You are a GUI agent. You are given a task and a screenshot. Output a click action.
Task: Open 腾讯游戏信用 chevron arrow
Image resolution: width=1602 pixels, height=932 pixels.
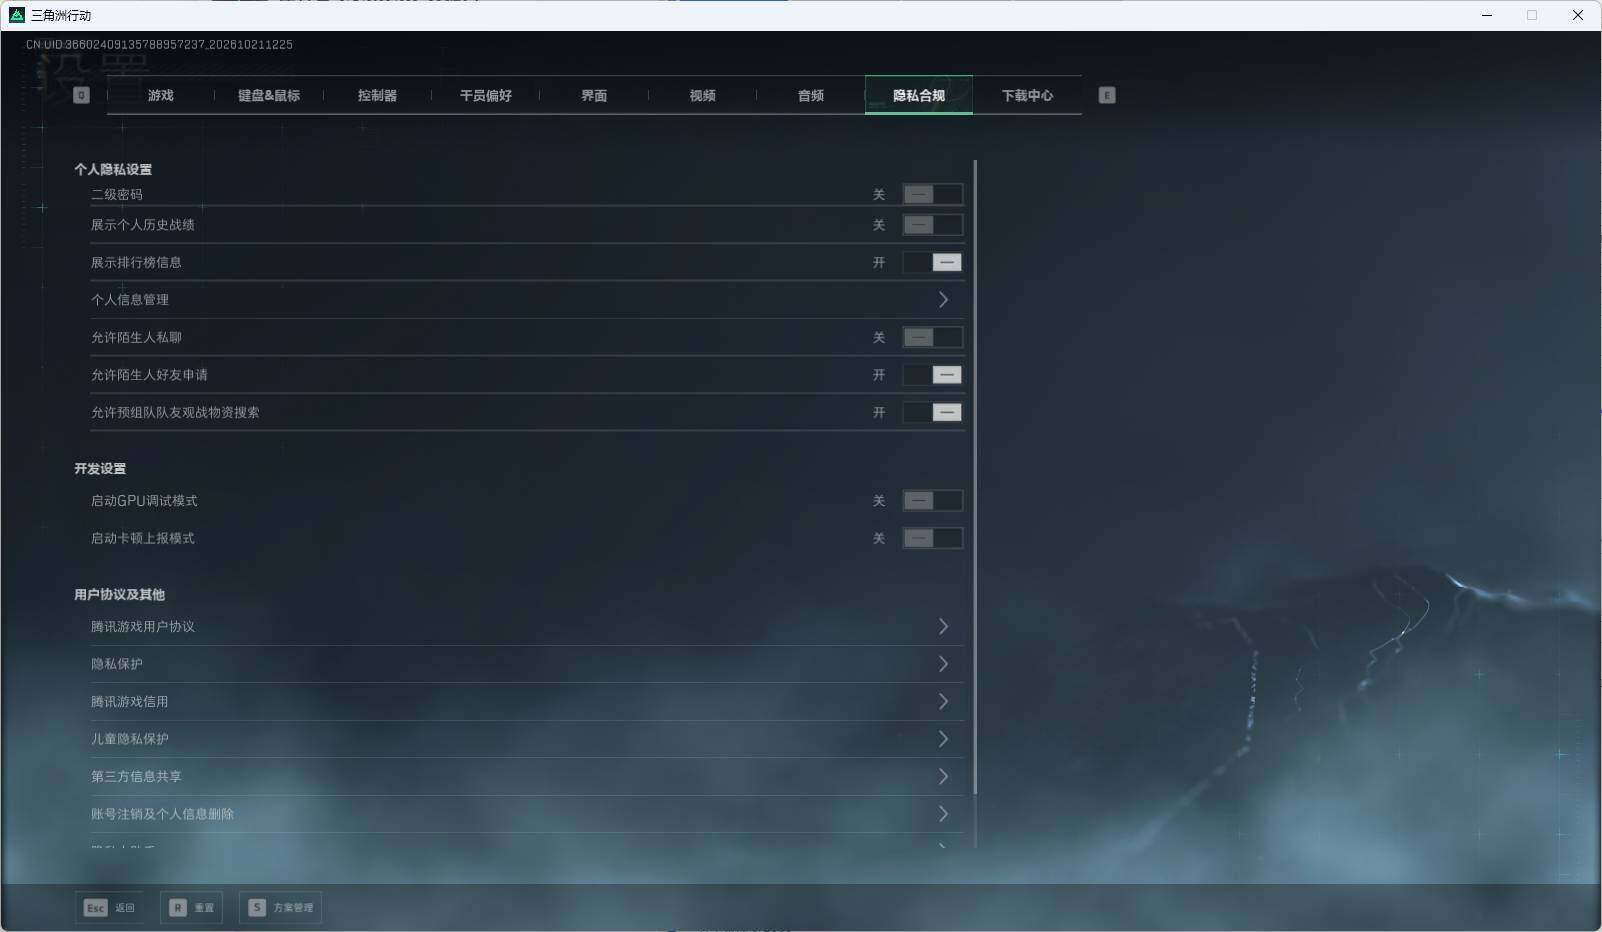pos(943,701)
